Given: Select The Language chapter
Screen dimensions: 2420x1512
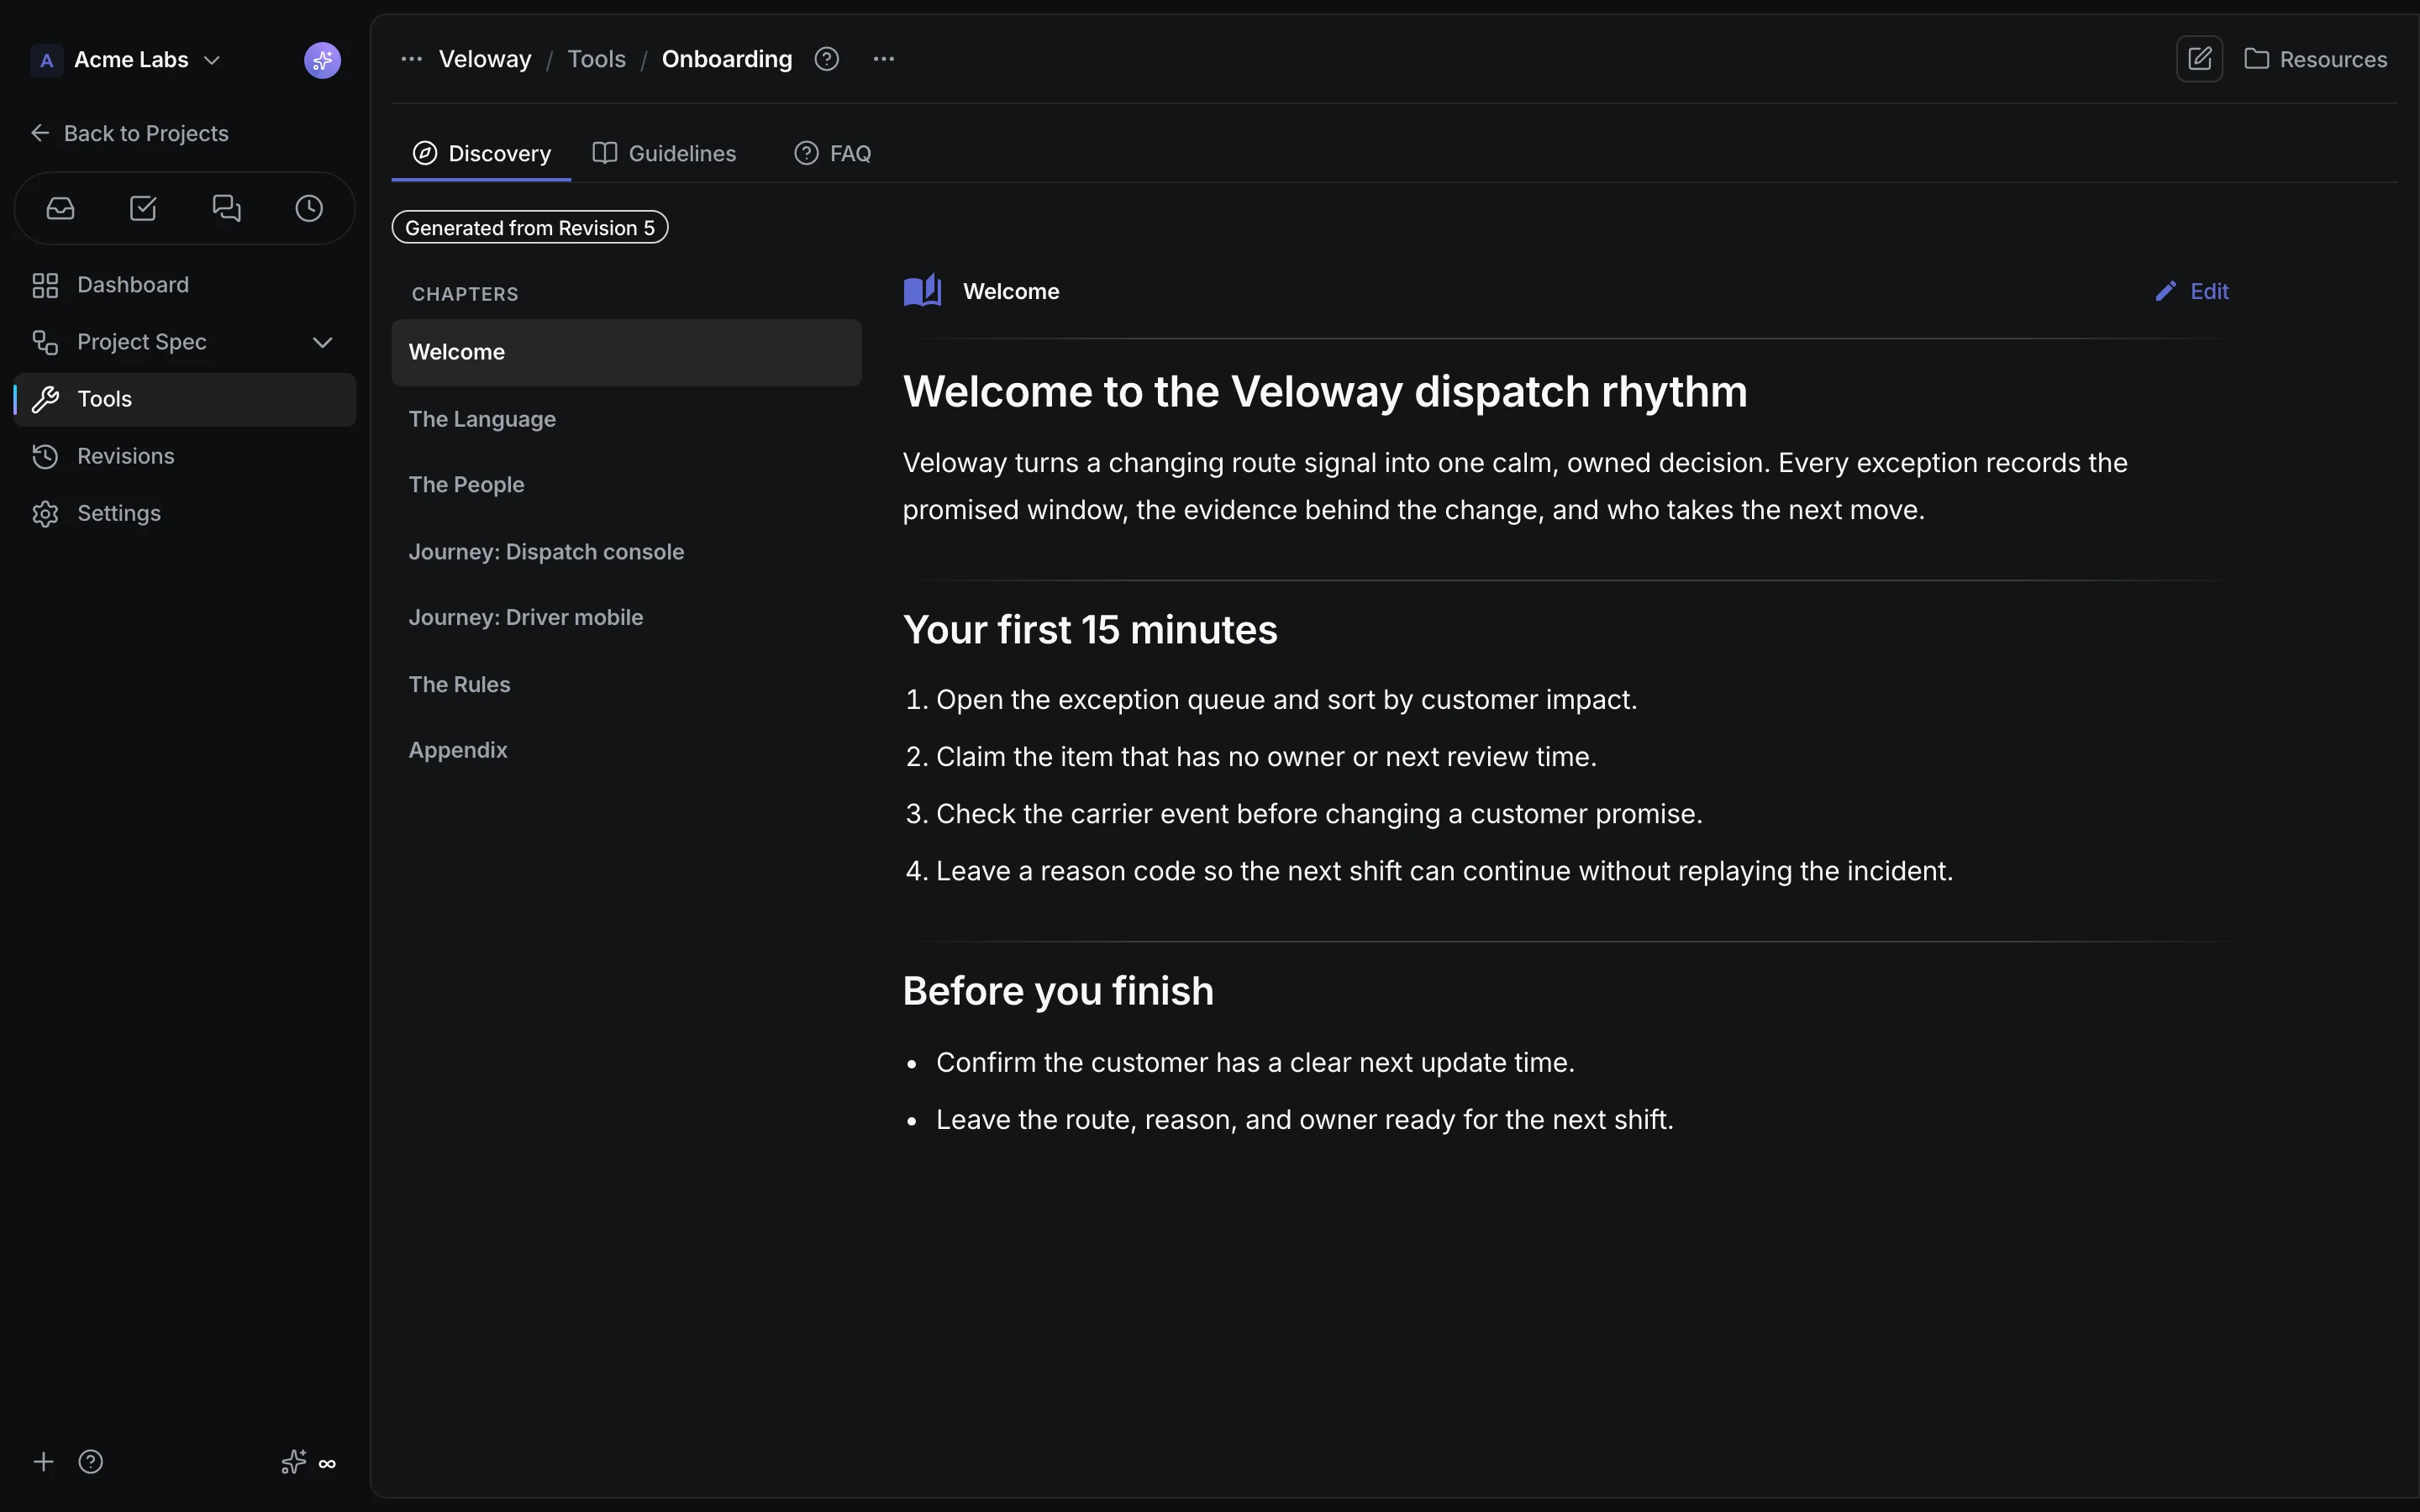Looking at the screenshot, I should (x=626, y=419).
